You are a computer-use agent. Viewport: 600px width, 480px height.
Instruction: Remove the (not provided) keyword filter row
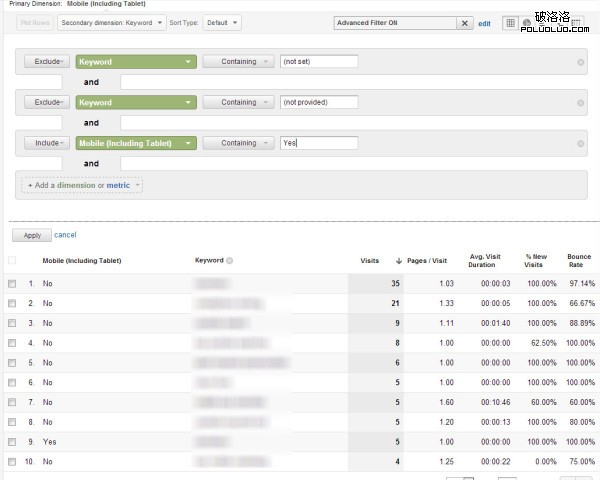tap(581, 102)
